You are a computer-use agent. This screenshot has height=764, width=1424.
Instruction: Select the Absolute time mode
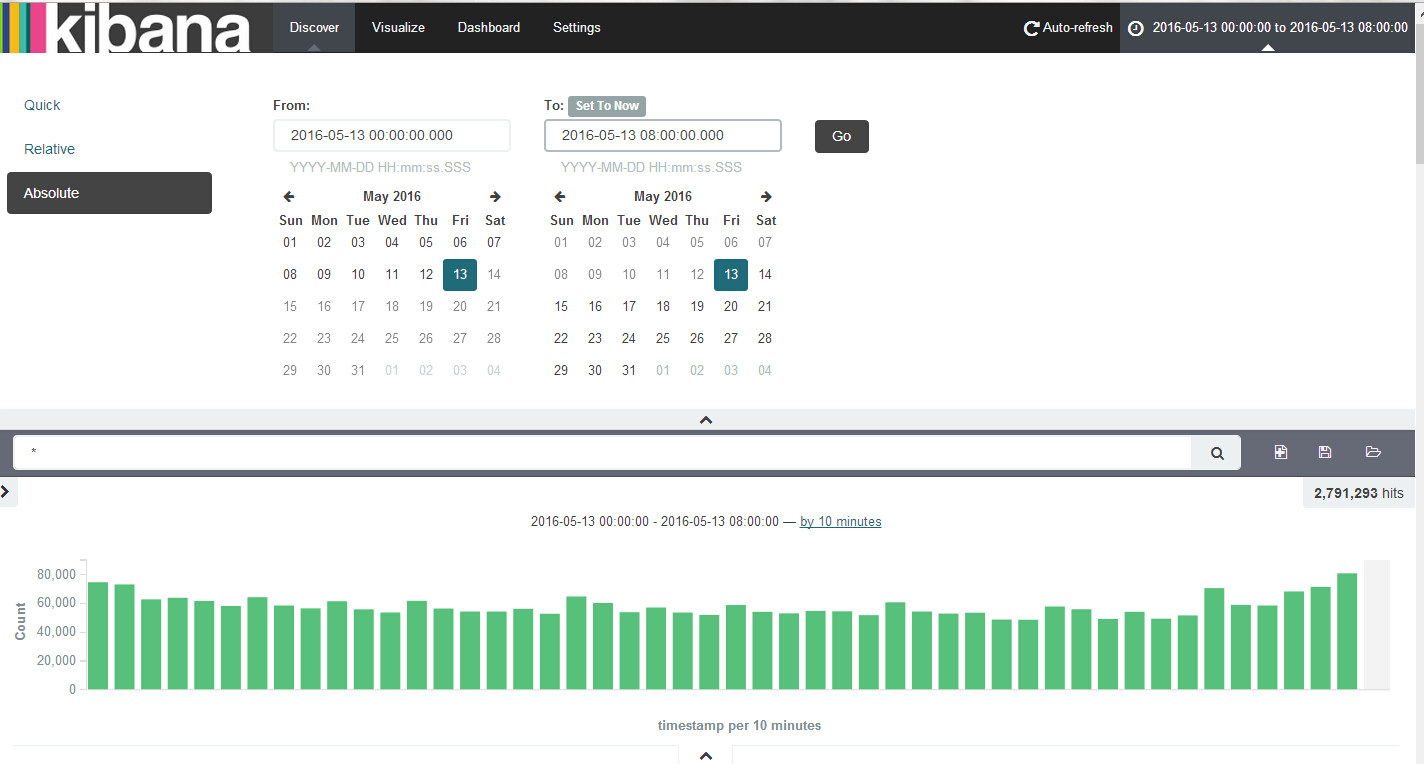[x=109, y=193]
